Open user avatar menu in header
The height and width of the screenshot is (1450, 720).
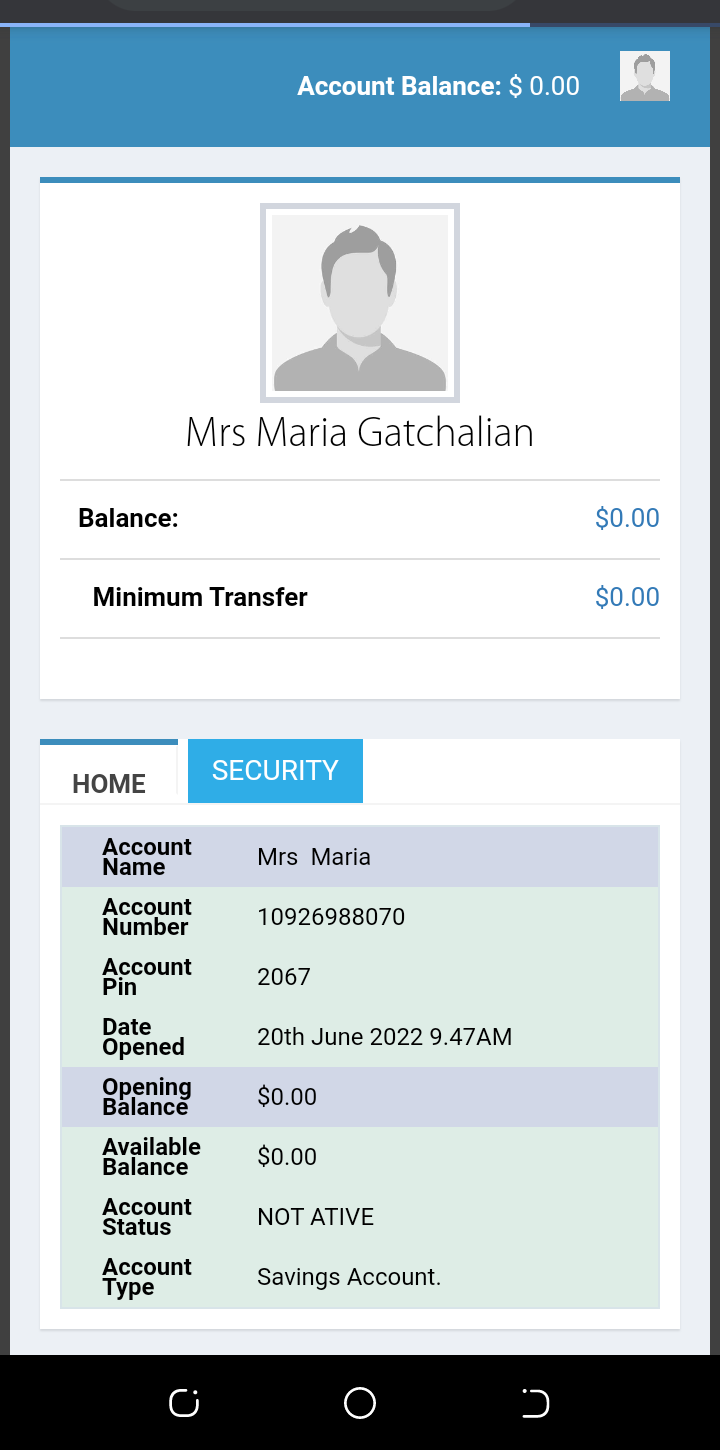click(x=644, y=77)
